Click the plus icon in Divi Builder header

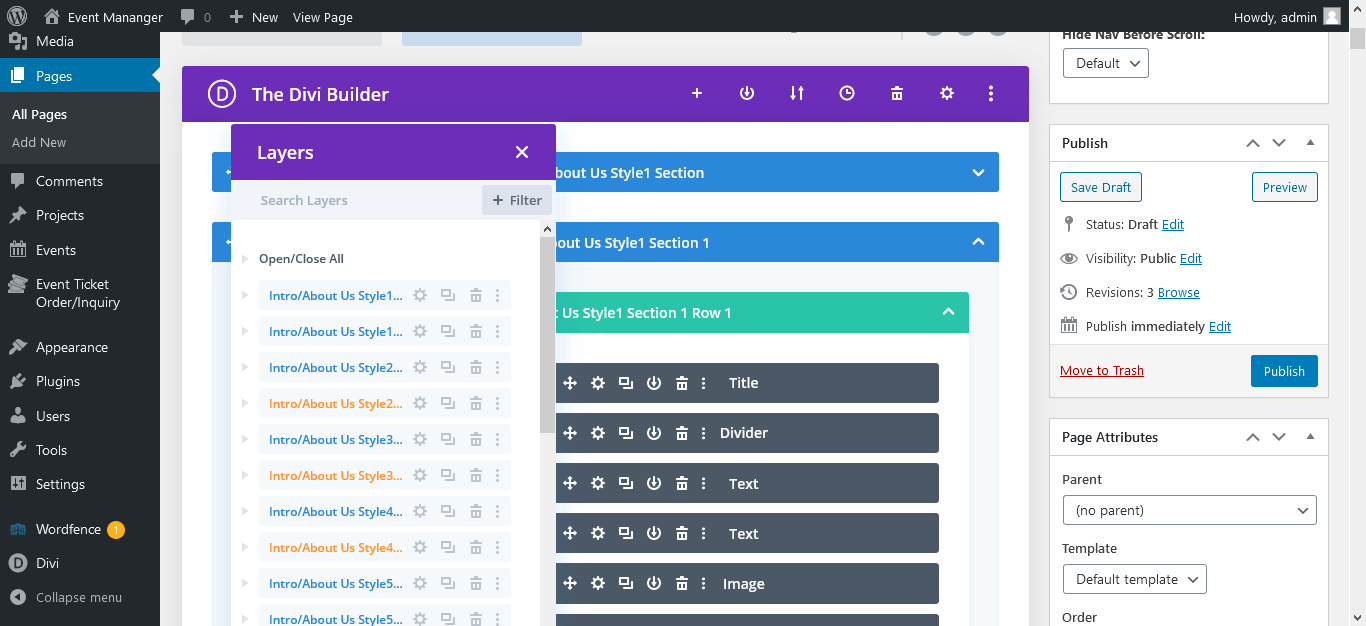pos(697,93)
